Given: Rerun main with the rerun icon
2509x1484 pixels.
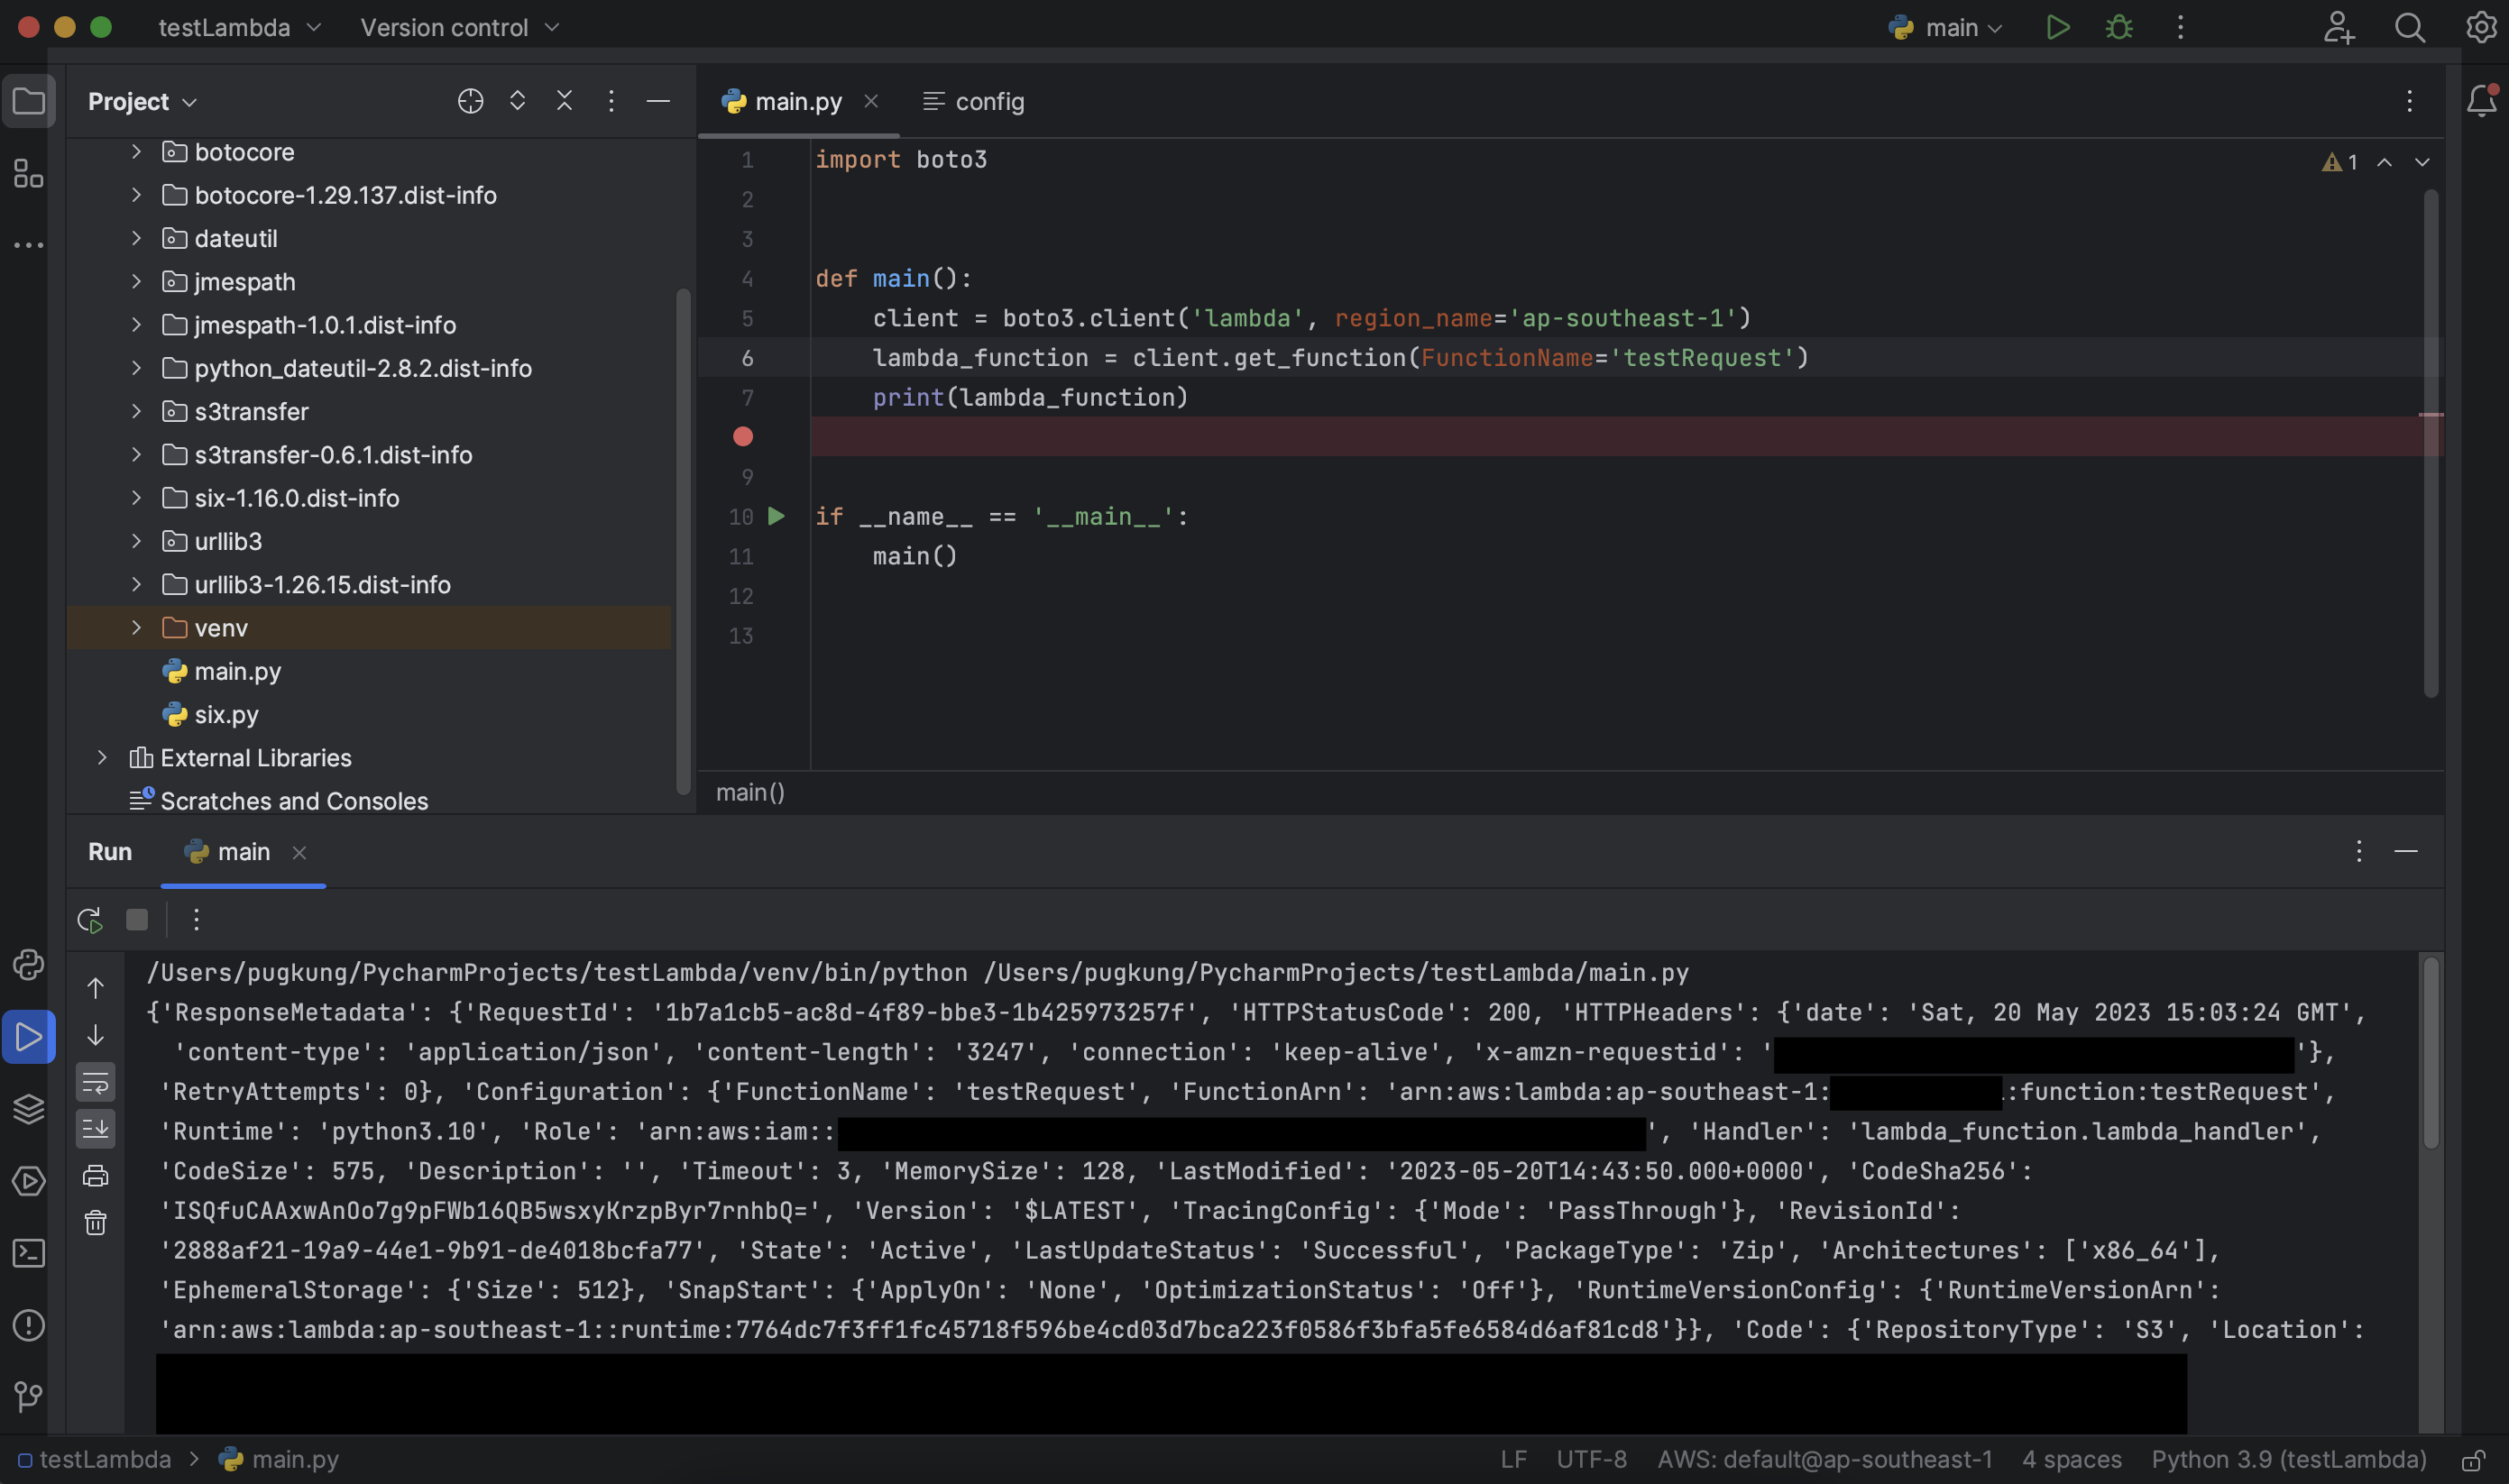Looking at the screenshot, I should [x=90, y=920].
